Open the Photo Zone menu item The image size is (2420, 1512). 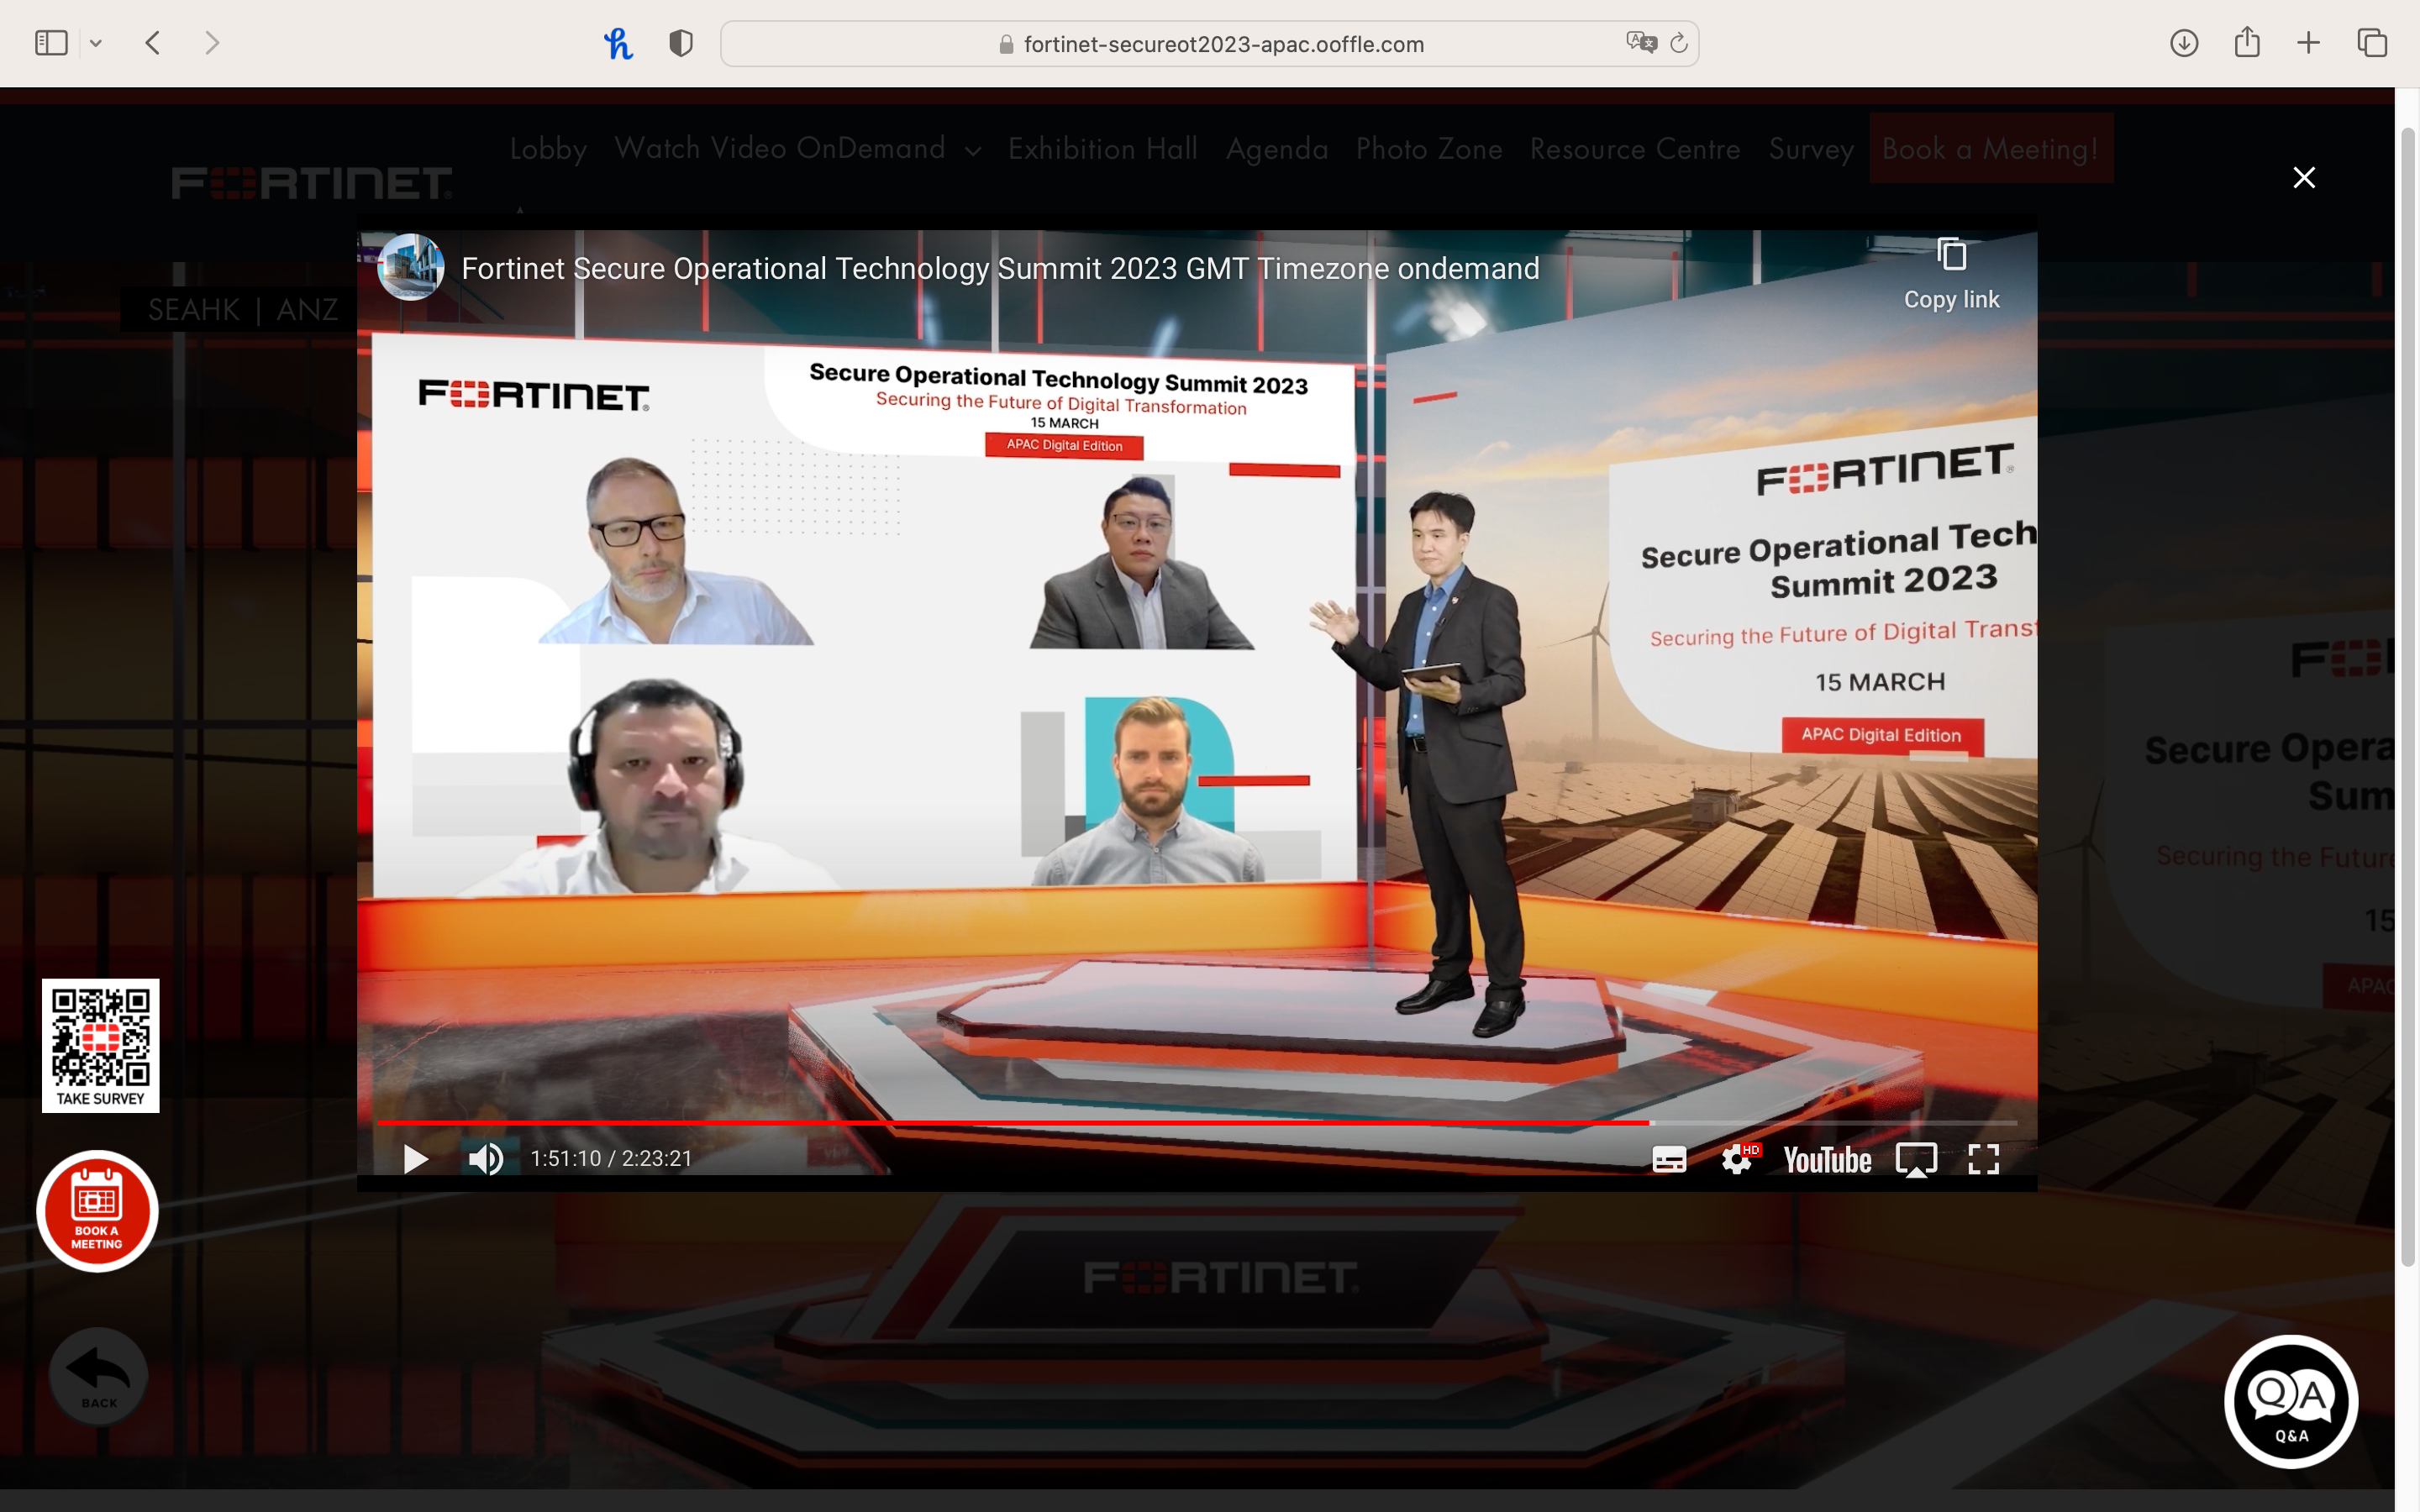point(1429,149)
